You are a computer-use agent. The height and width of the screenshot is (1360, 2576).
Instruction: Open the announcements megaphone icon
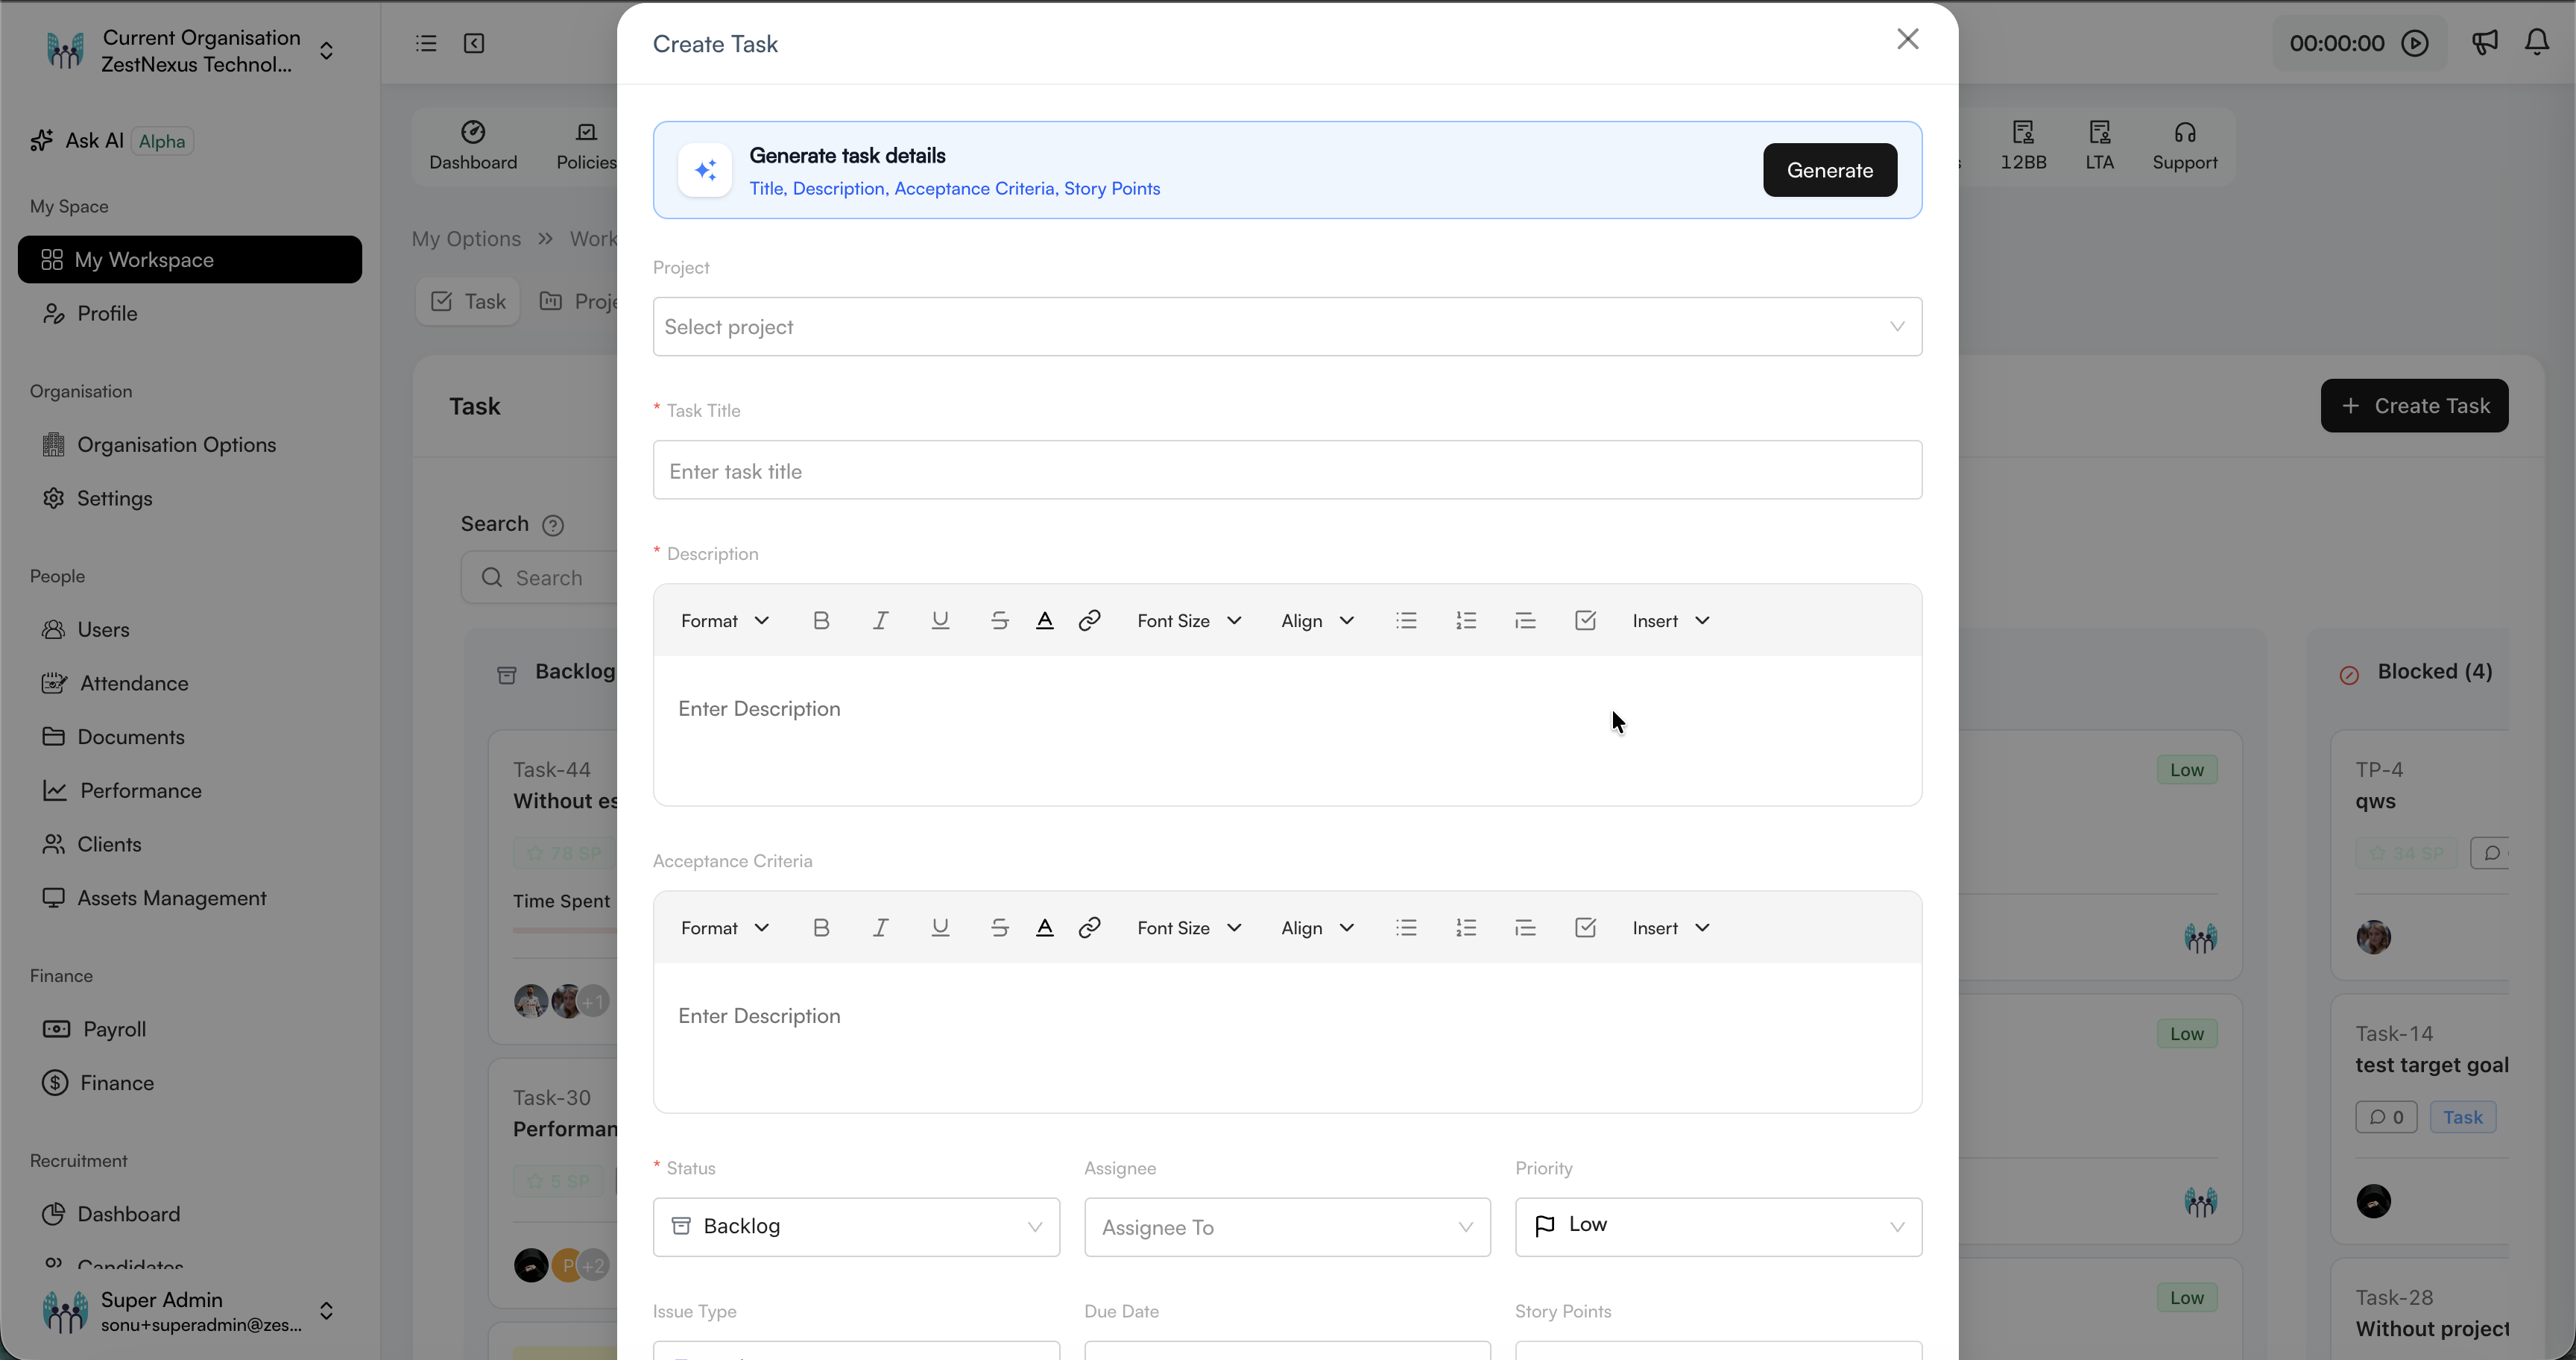click(x=2485, y=42)
